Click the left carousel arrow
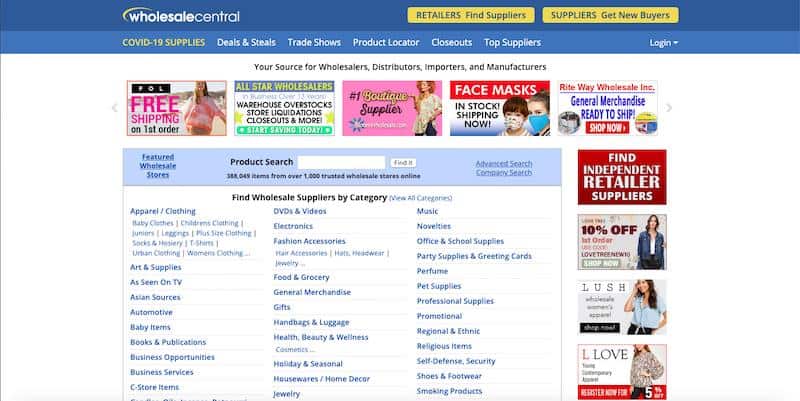The width and height of the screenshot is (800, 401). (115, 107)
